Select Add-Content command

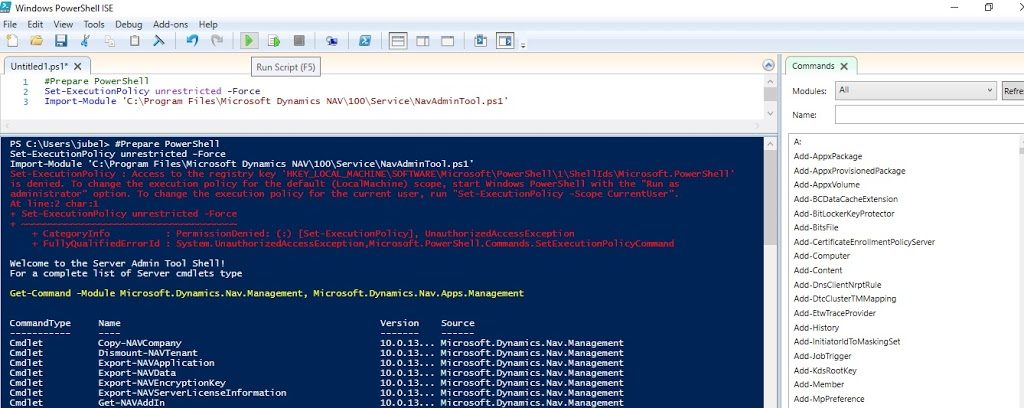tap(818, 270)
